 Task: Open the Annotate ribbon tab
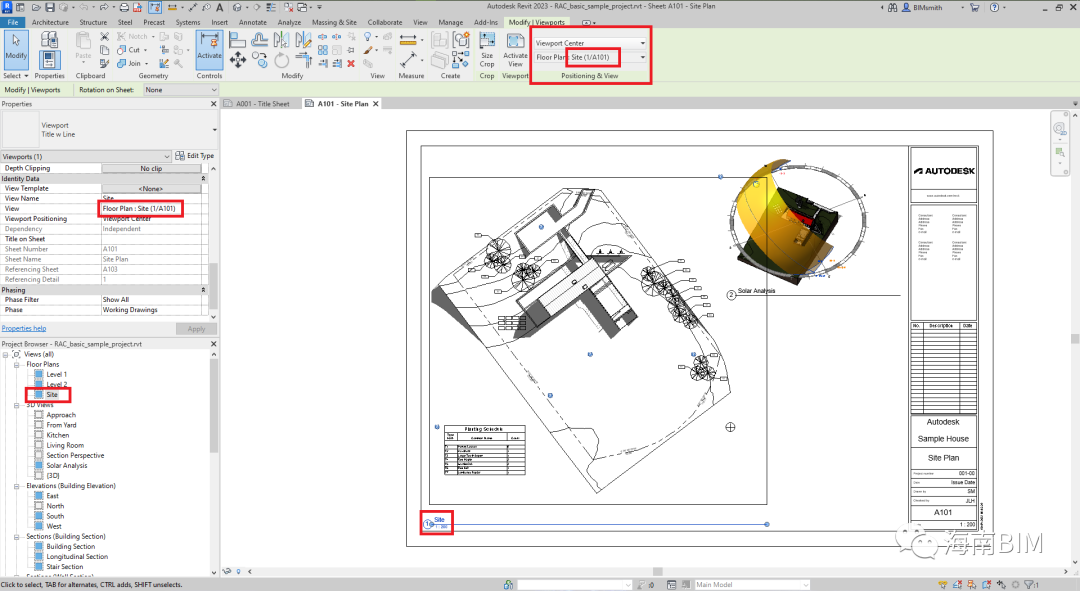253,22
